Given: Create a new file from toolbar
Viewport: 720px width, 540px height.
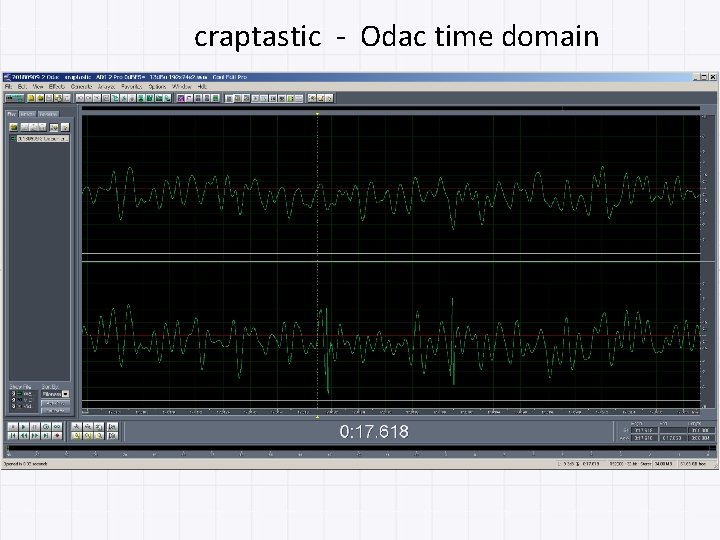Looking at the screenshot, I should (31, 98).
